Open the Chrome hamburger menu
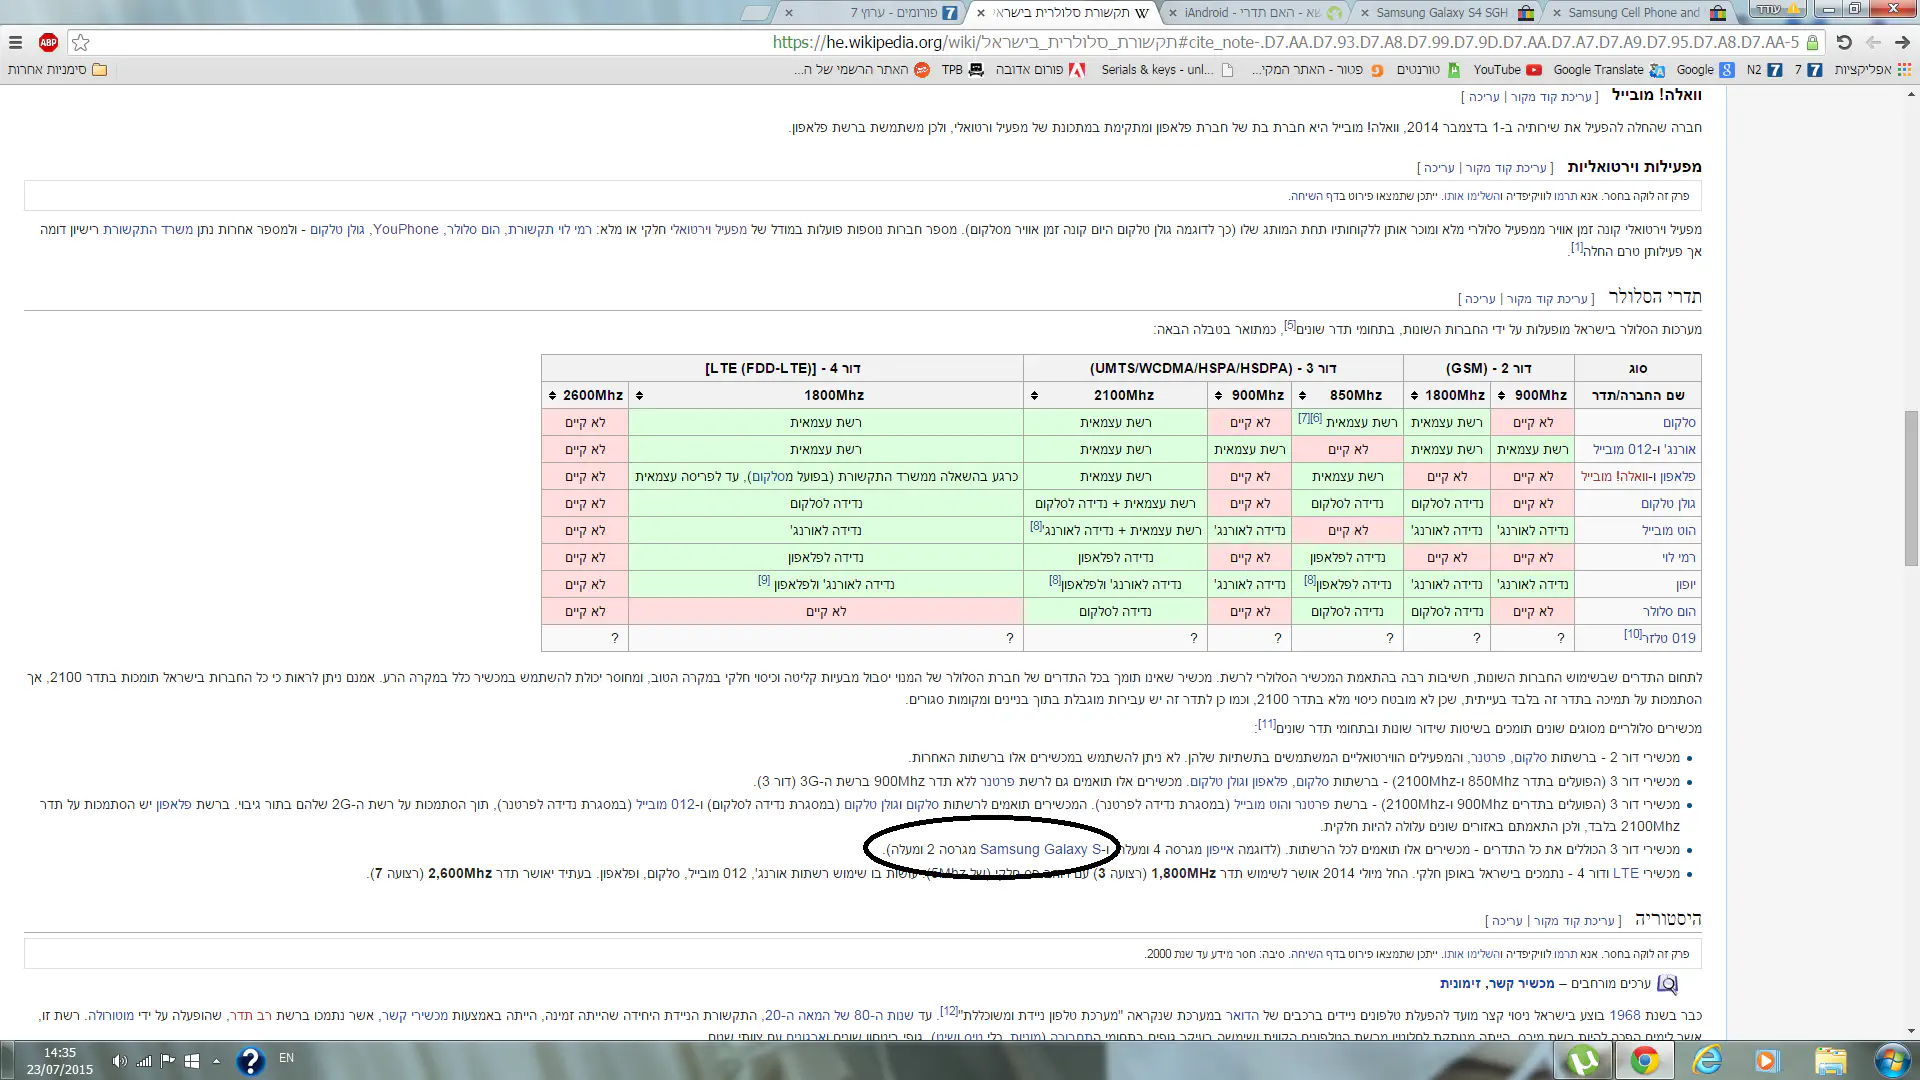This screenshot has height=1080, width=1920. [15, 42]
